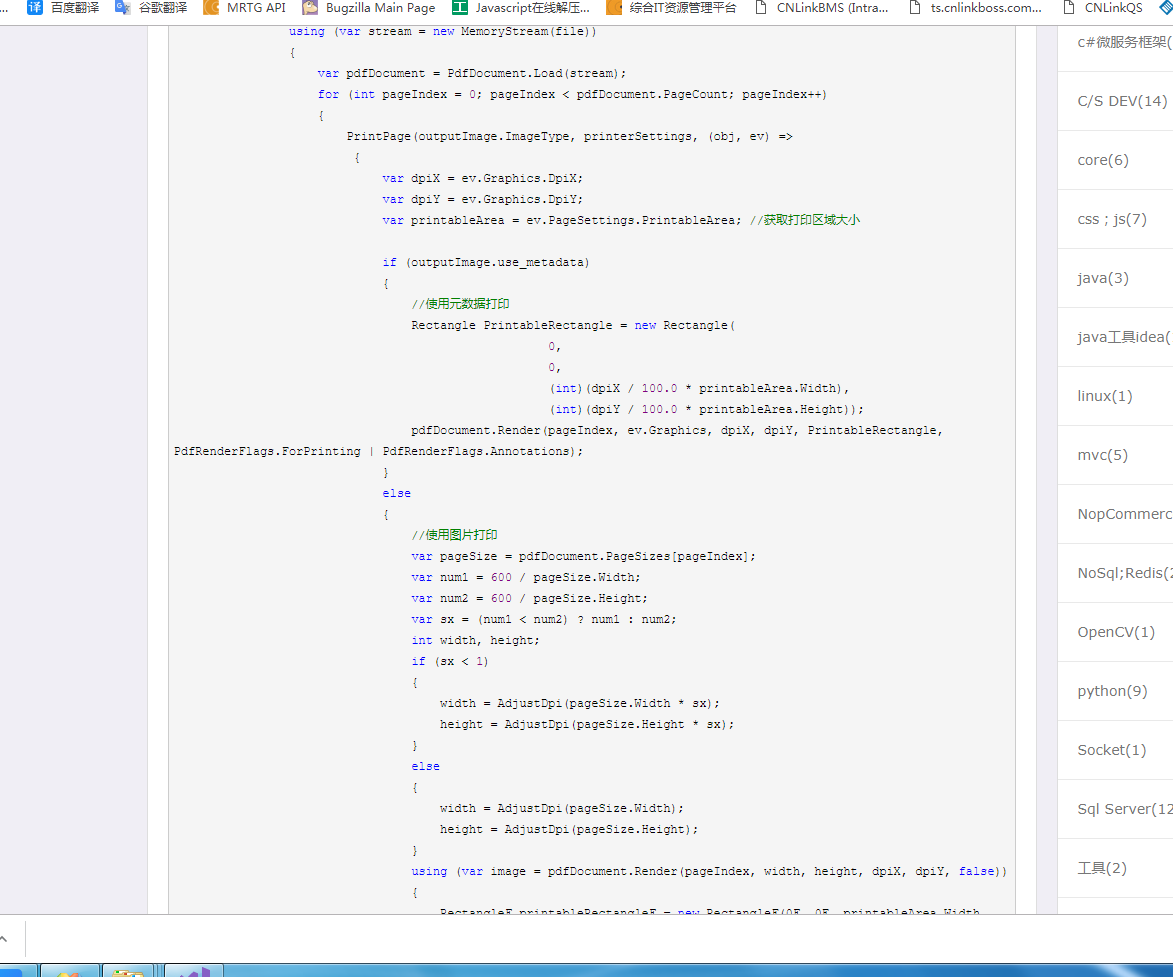Open the Bugzilla Main Page bookmark
This screenshot has height=977, width=1173.
[x=369, y=8]
